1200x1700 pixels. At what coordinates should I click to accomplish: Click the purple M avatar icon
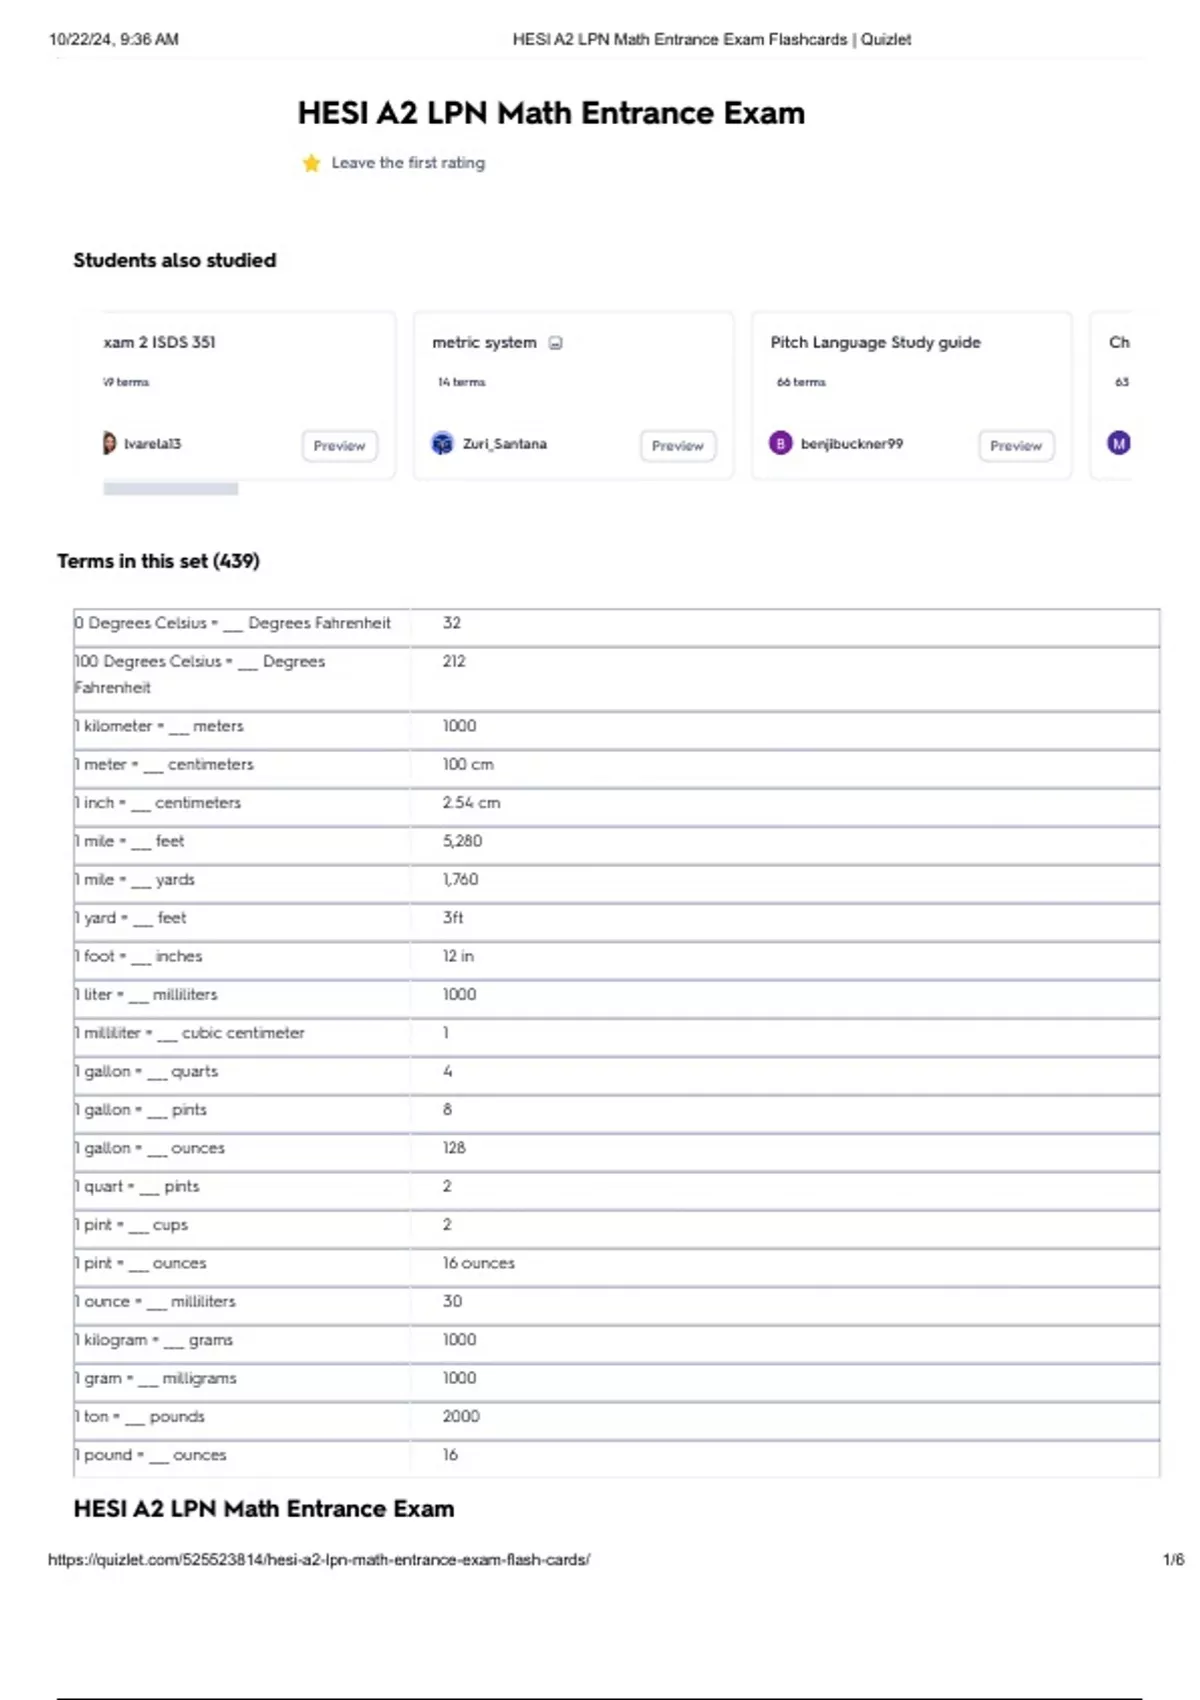[1118, 443]
